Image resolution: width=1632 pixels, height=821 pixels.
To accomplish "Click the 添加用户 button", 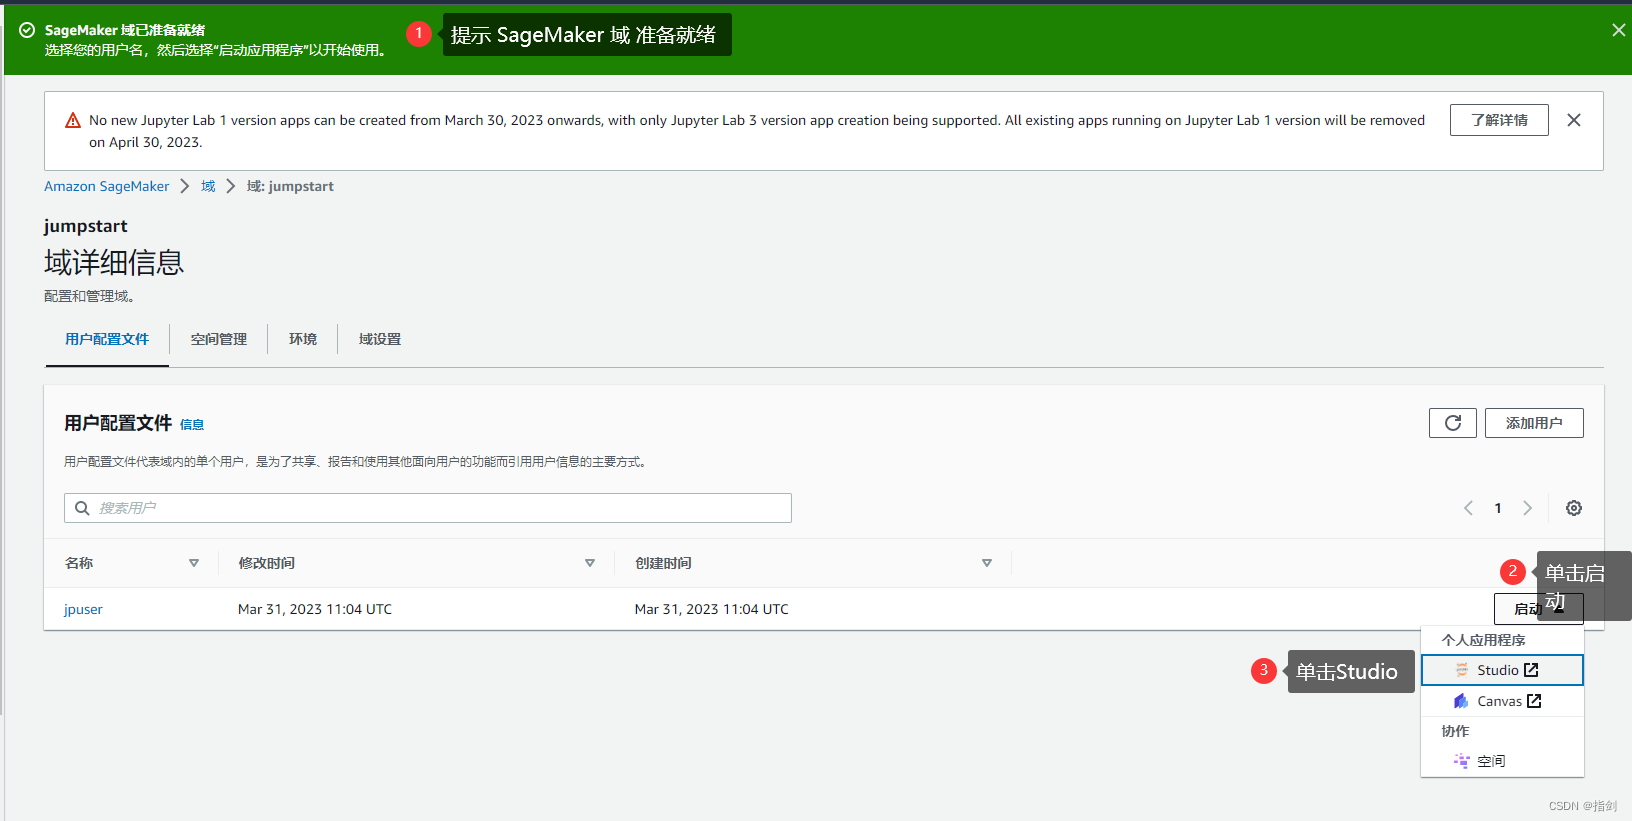I will click(x=1534, y=423).
